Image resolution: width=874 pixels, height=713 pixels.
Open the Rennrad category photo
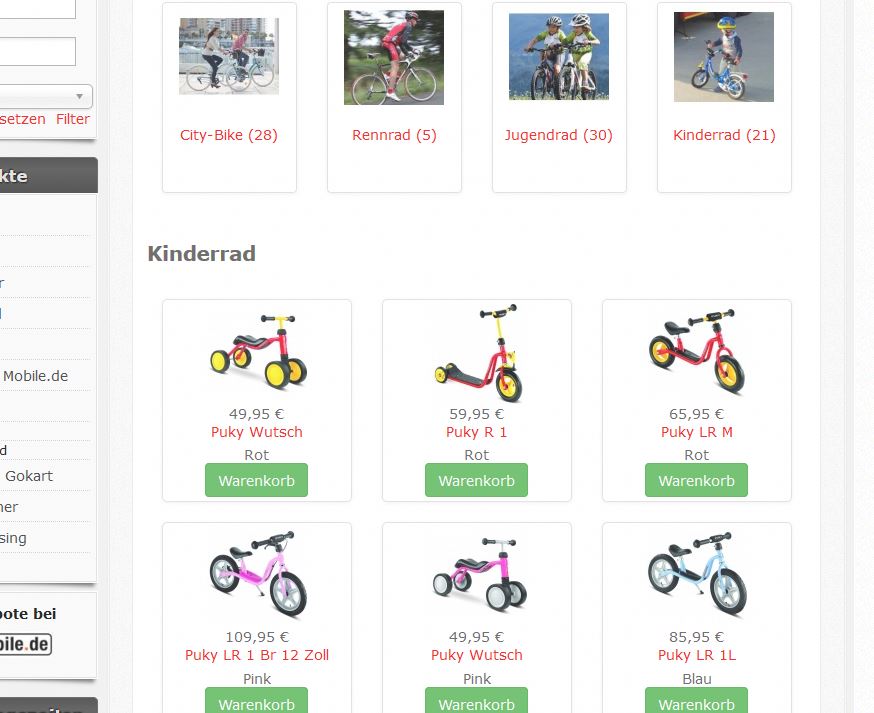[x=394, y=57]
